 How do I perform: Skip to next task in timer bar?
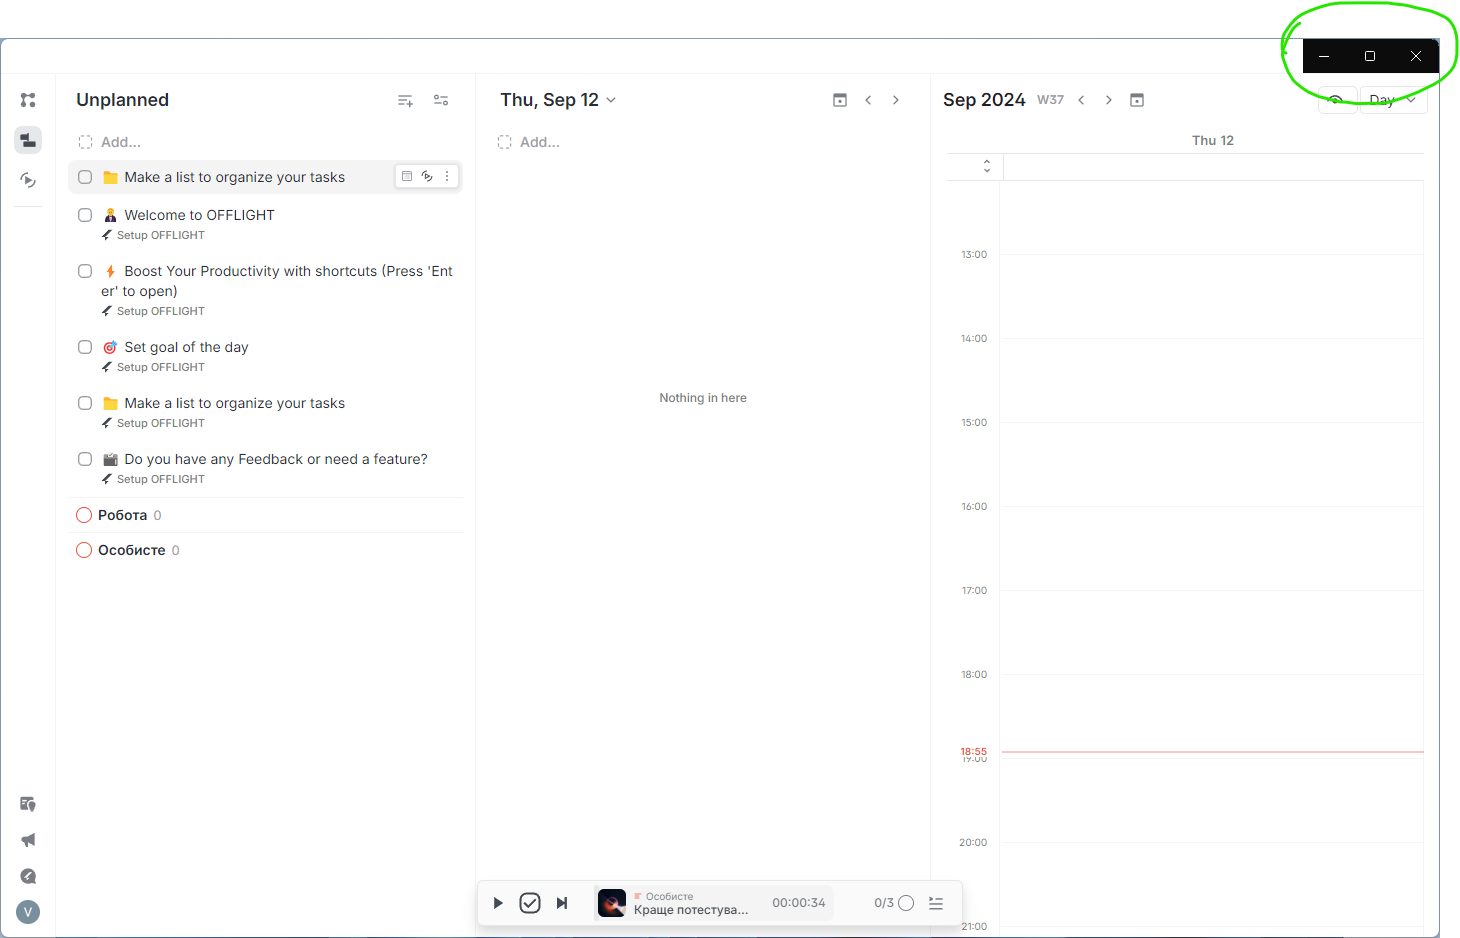[x=562, y=903]
